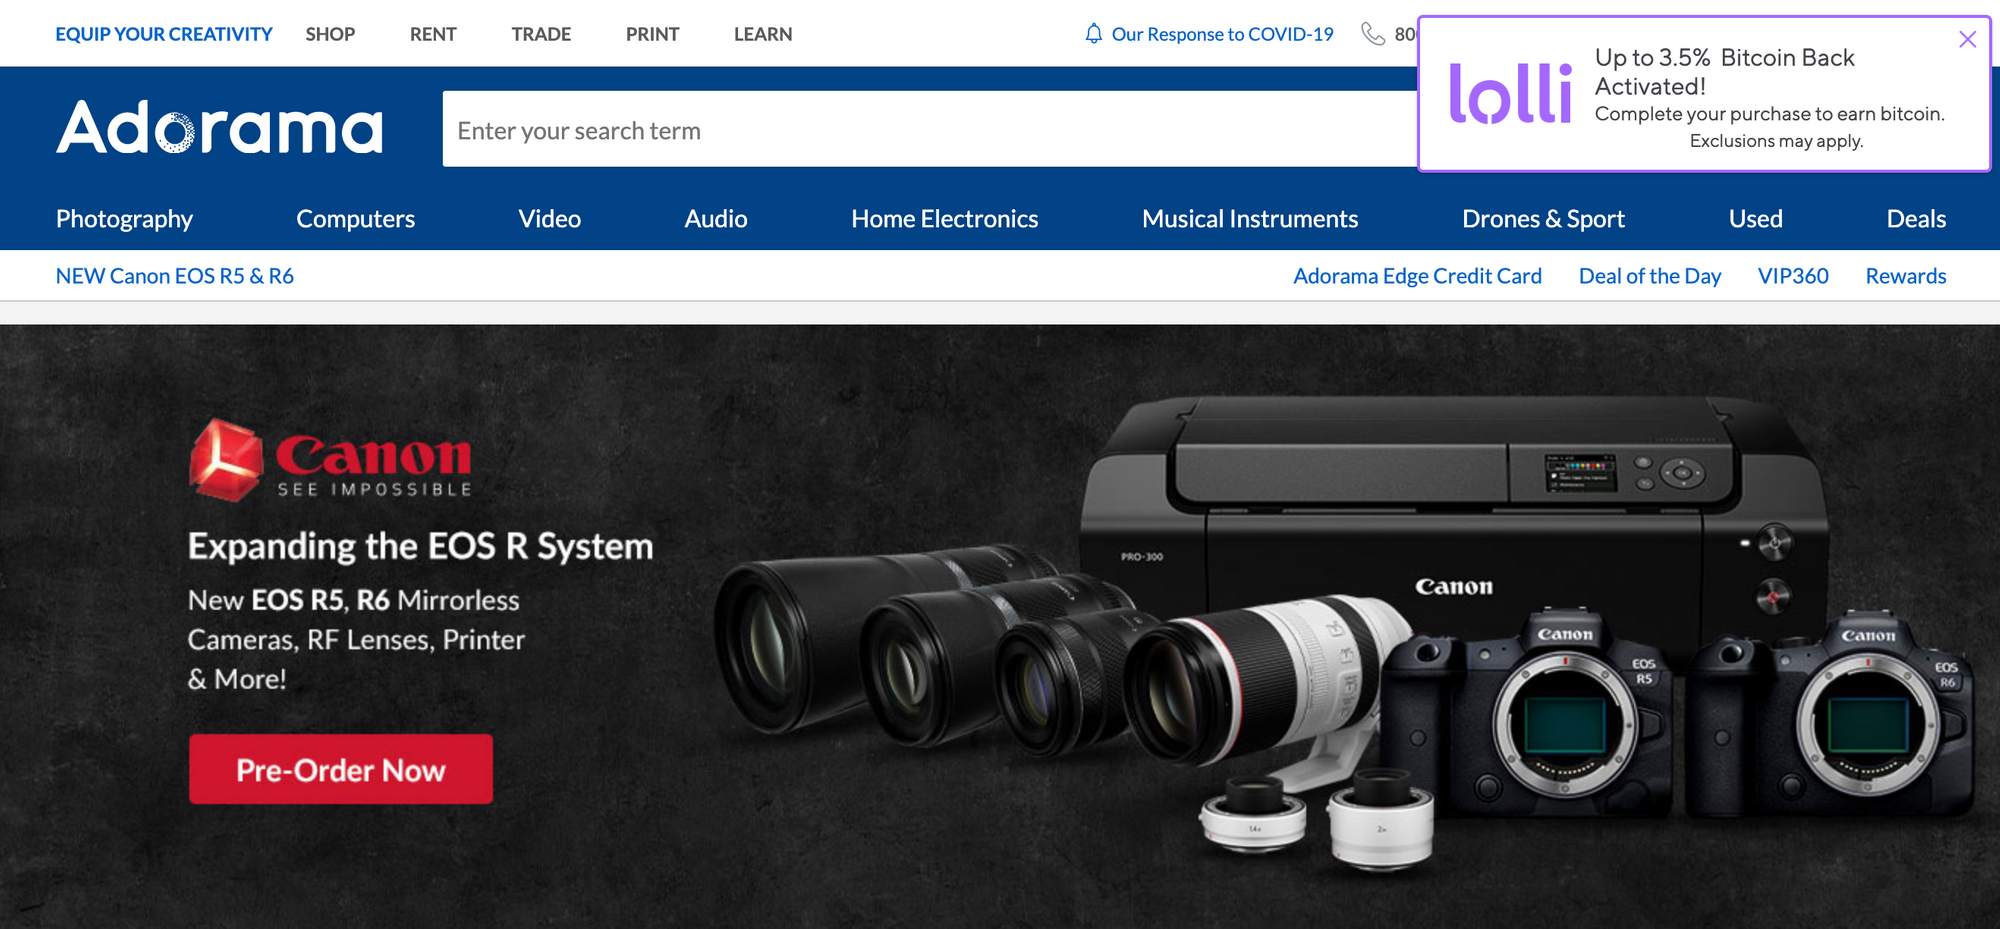Image resolution: width=2000 pixels, height=929 pixels.
Task: Click the Canon See Impossible logo
Action: pos(330,459)
